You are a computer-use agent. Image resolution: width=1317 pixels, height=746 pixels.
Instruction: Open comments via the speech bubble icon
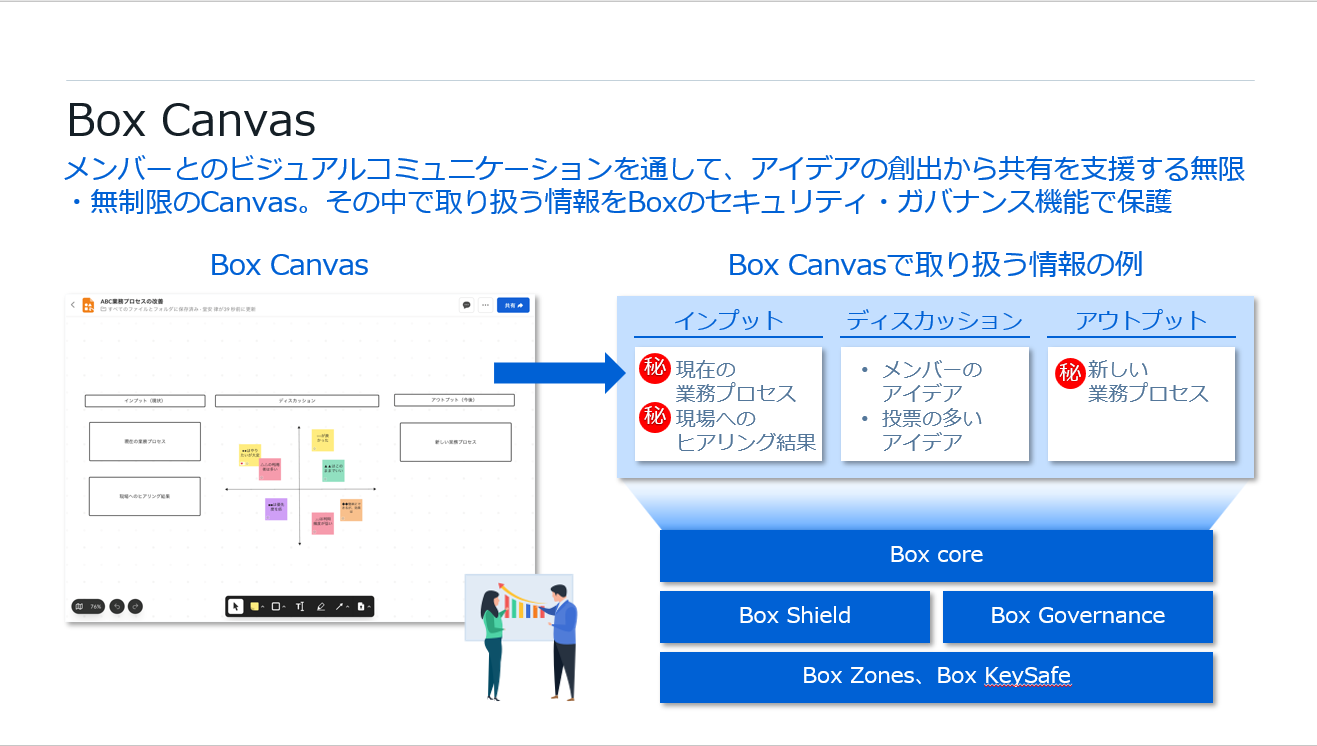point(466,305)
